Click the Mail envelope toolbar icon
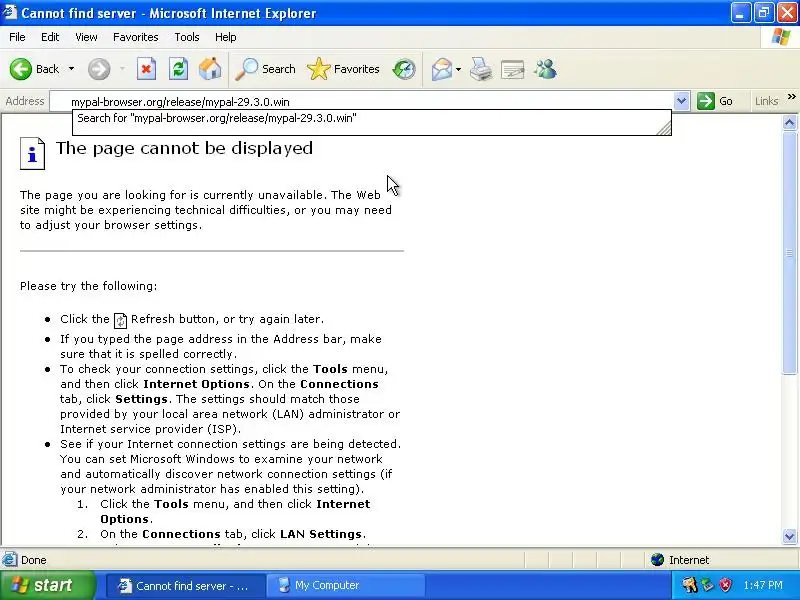The width and height of the screenshot is (800, 600). tap(442, 69)
